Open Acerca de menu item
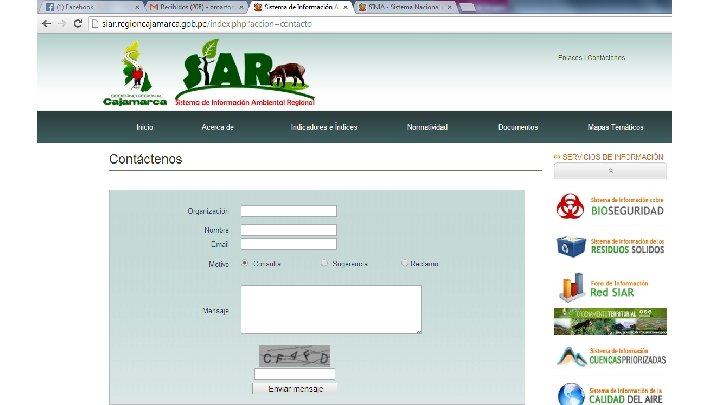This screenshot has width=720, height=405. click(218, 127)
